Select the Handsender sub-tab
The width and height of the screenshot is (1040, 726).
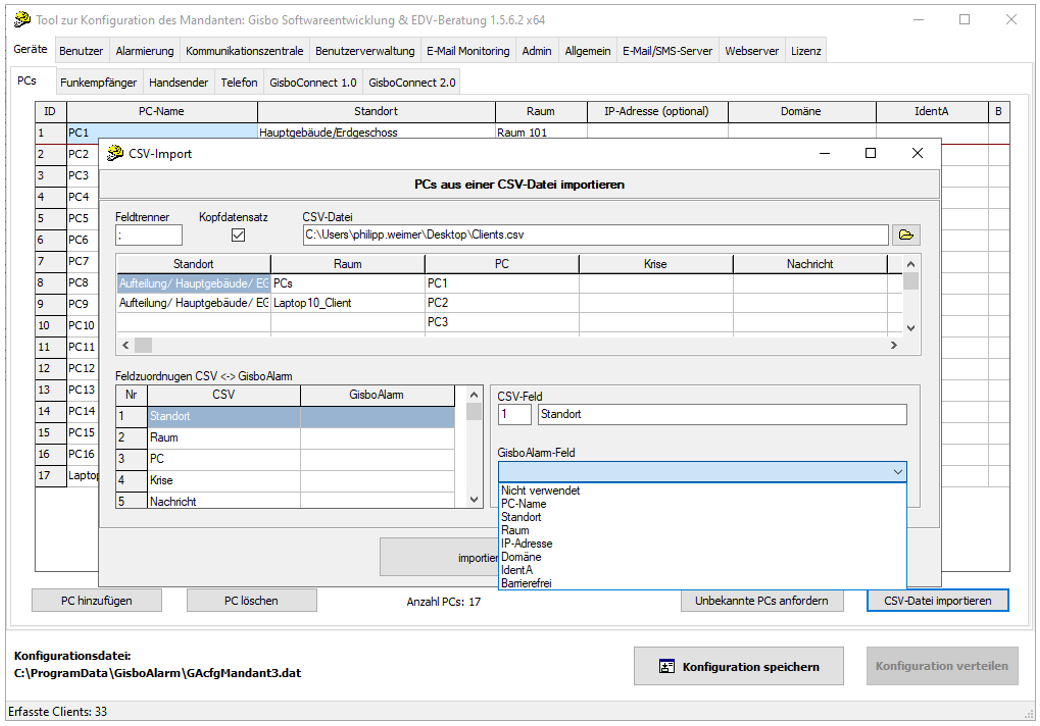[178, 83]
